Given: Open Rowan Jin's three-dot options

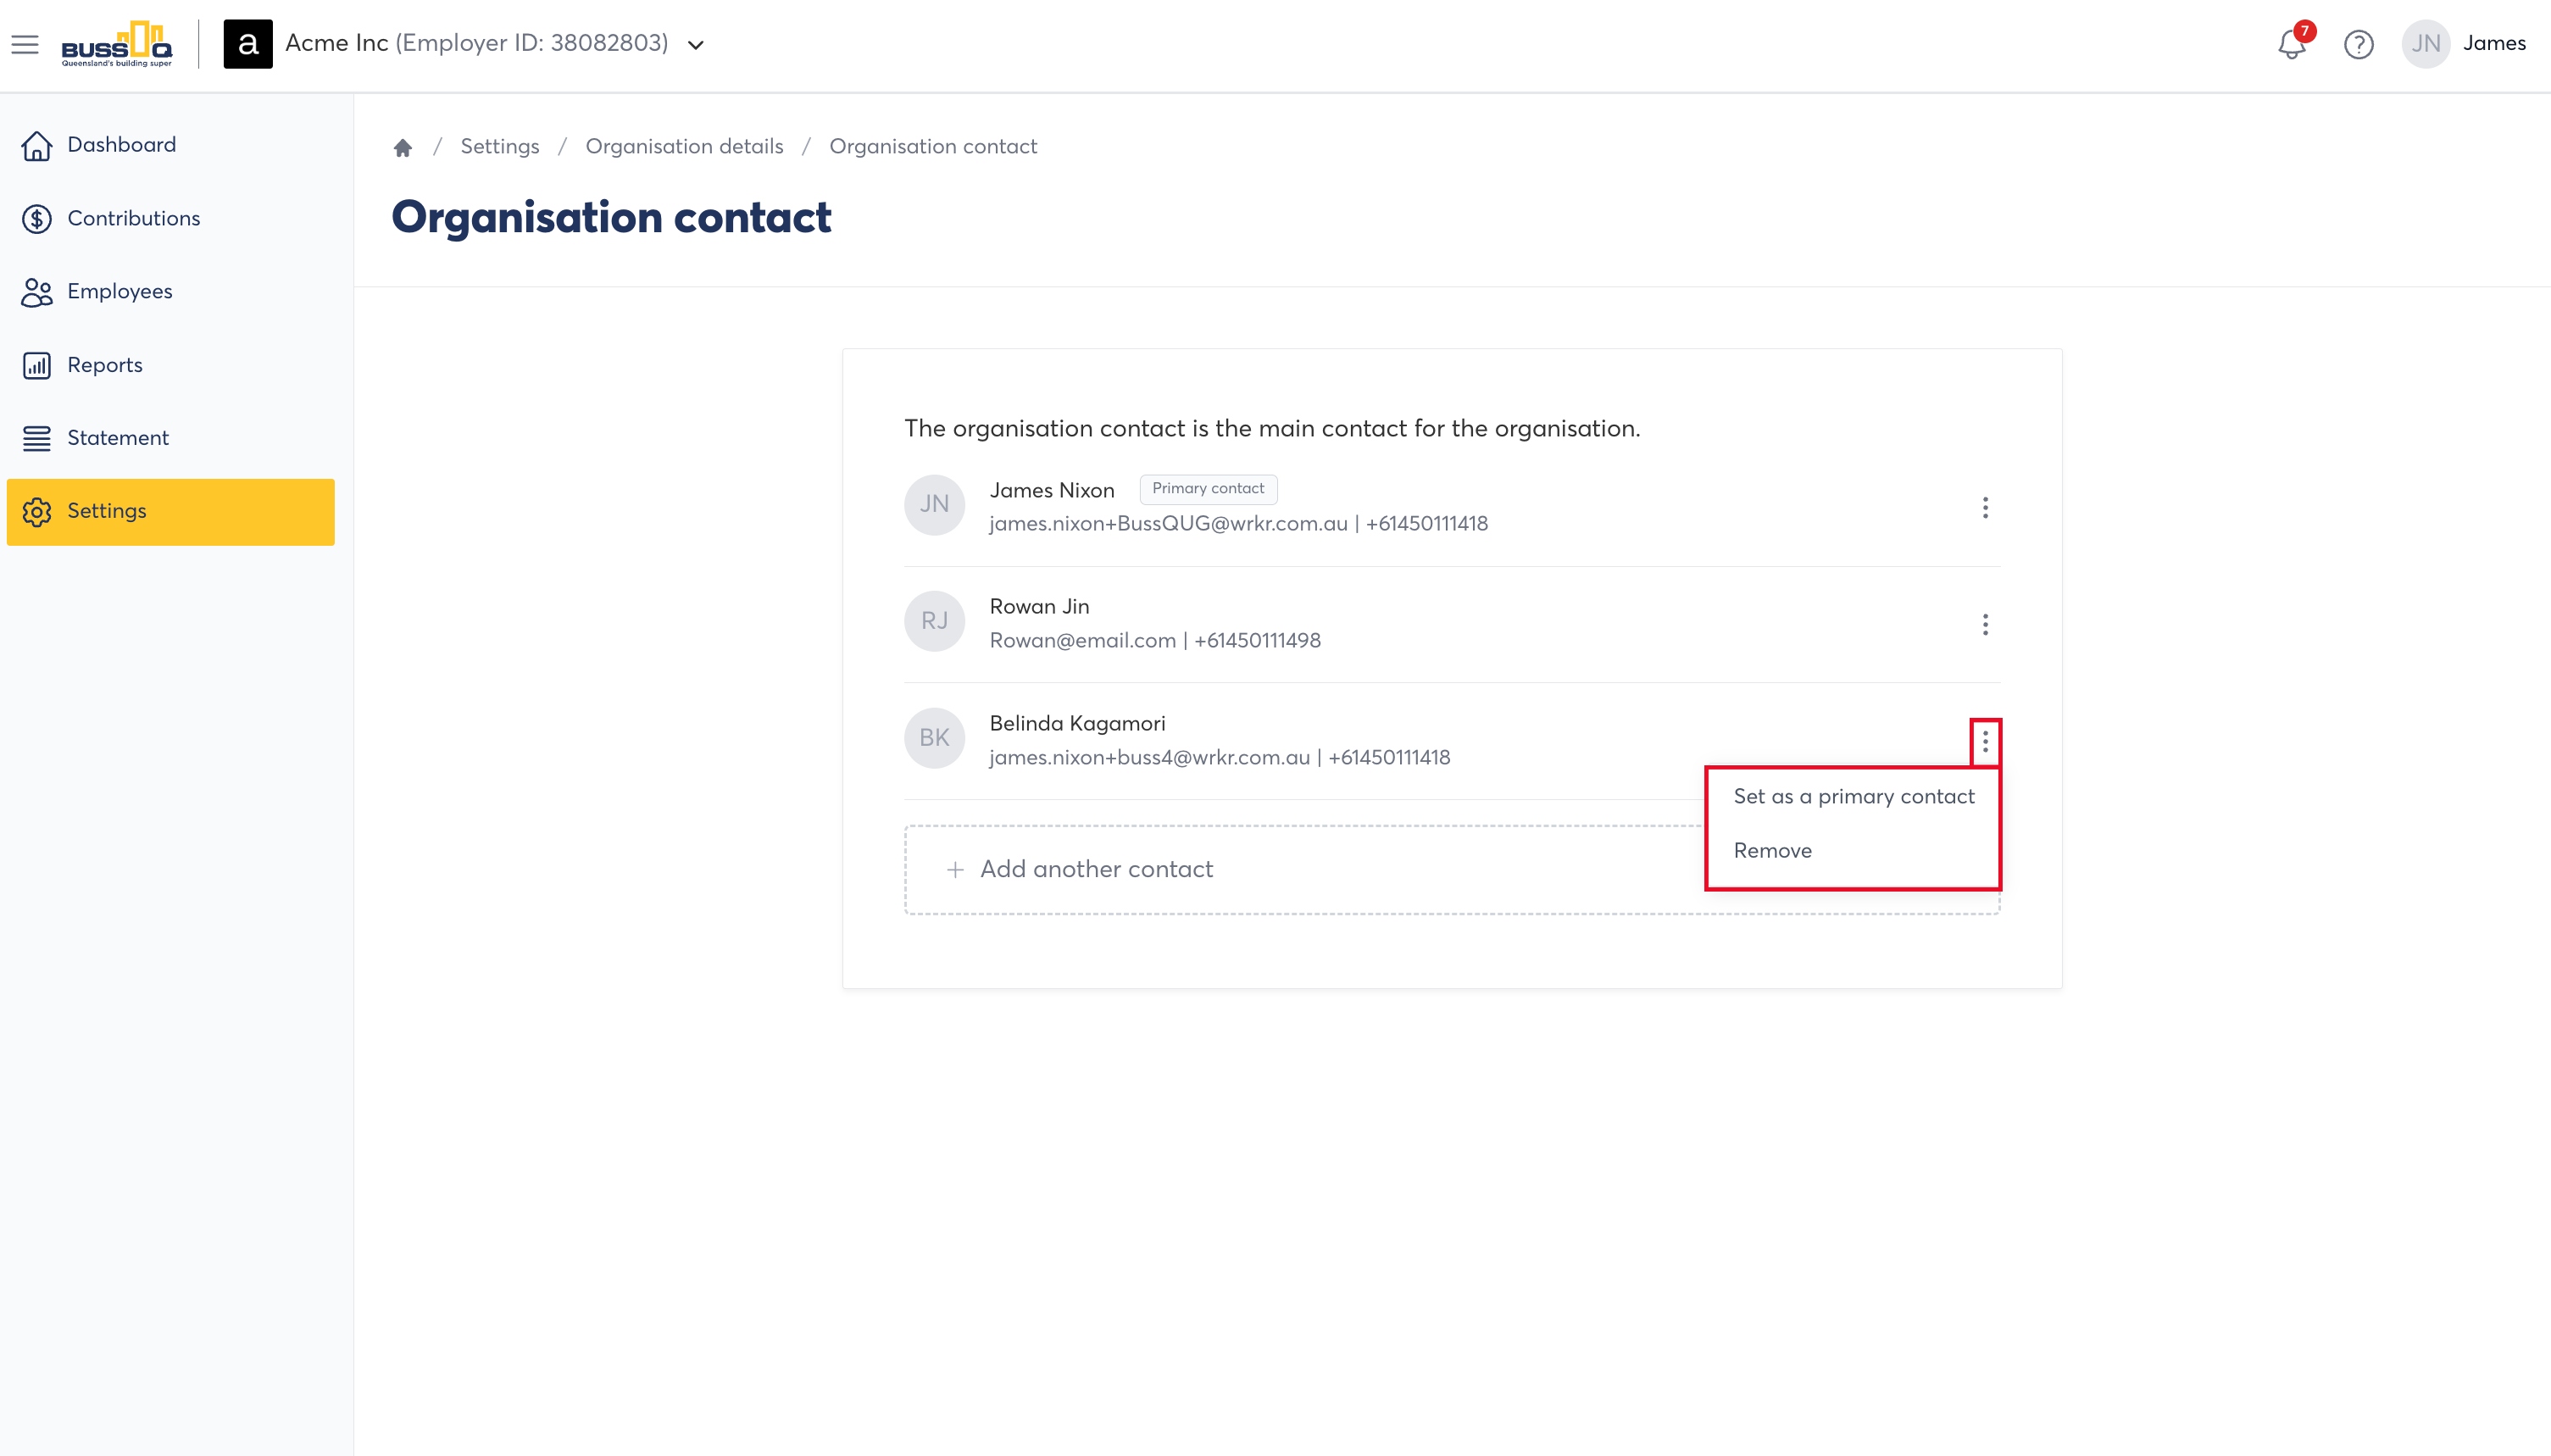Looking at the screenshot, I should [x=1985, y=625].
